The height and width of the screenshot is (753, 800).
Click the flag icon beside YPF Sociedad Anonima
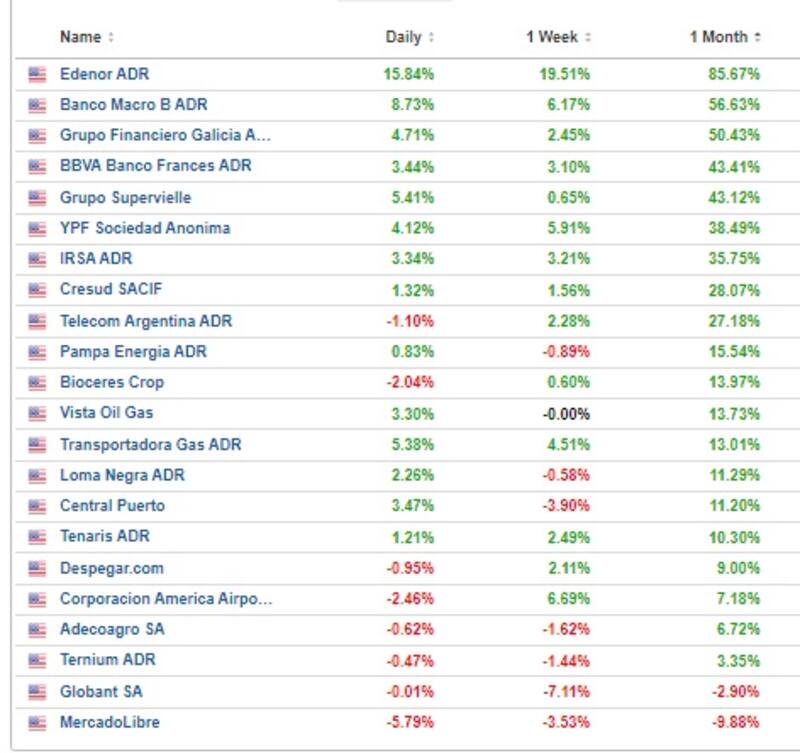37,228
